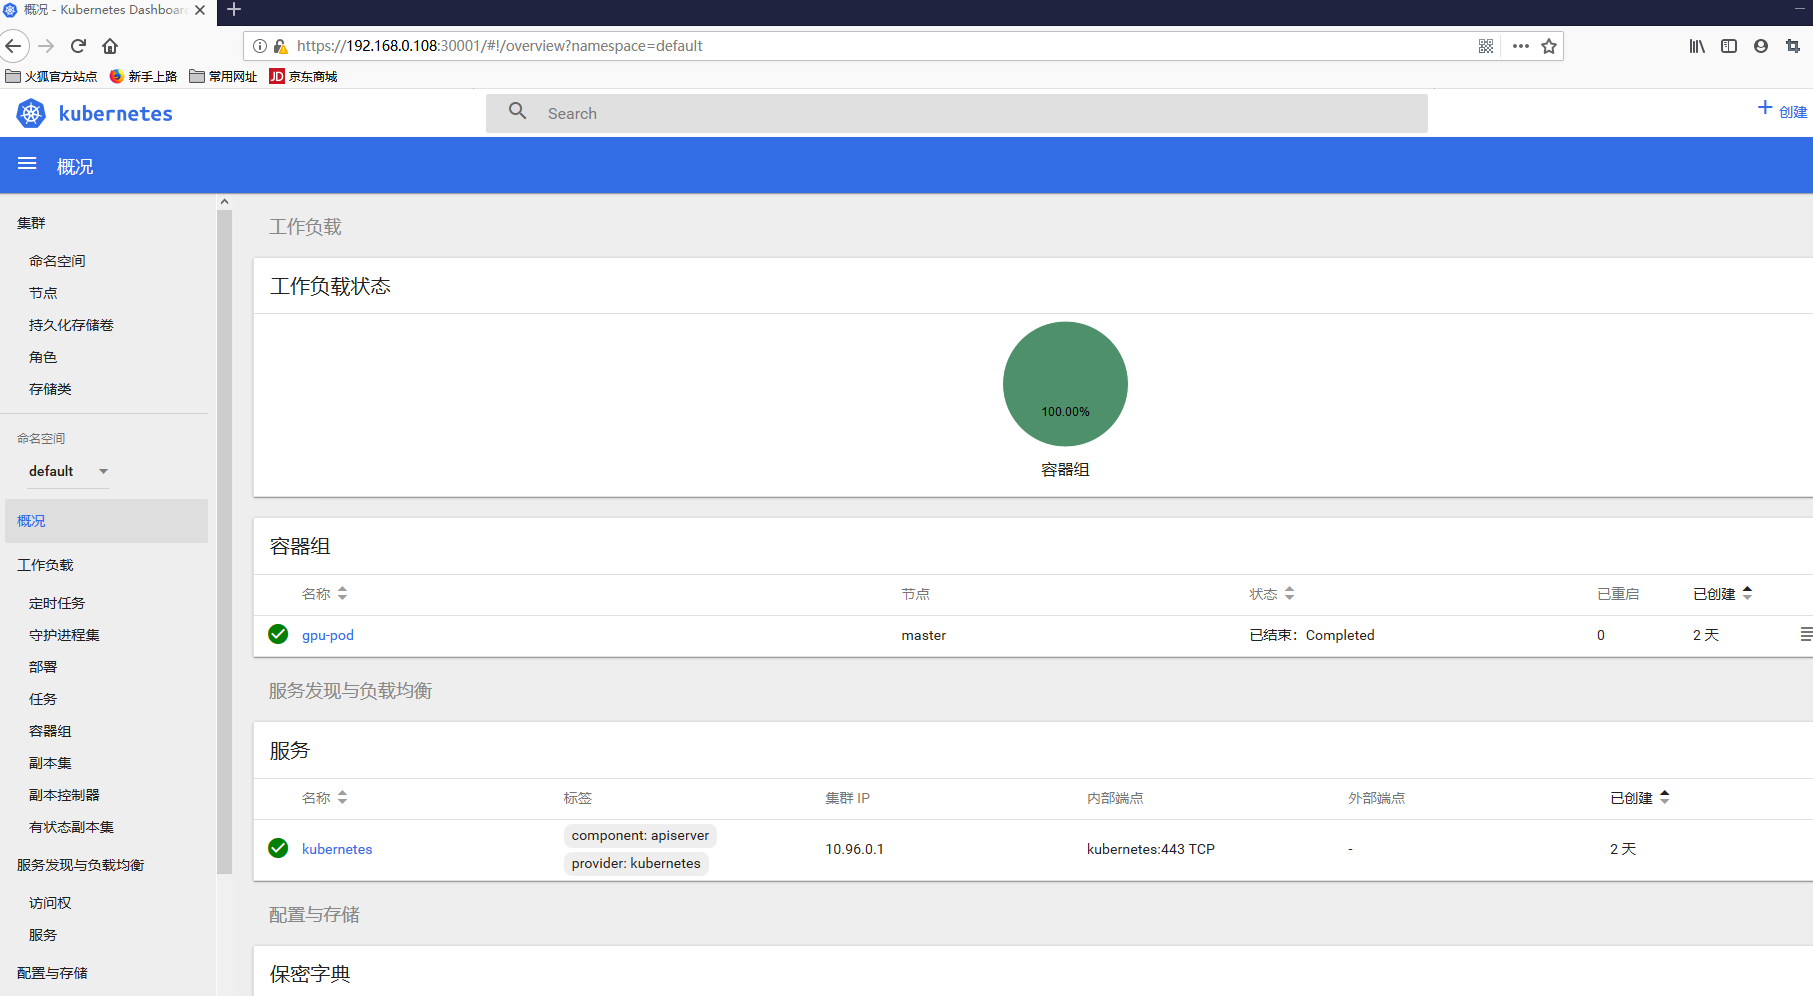Image resolution: width=1813 pixels, height=996 pixels.
Task: Open the gpu-pod link
Action: [x=328, y=635]
